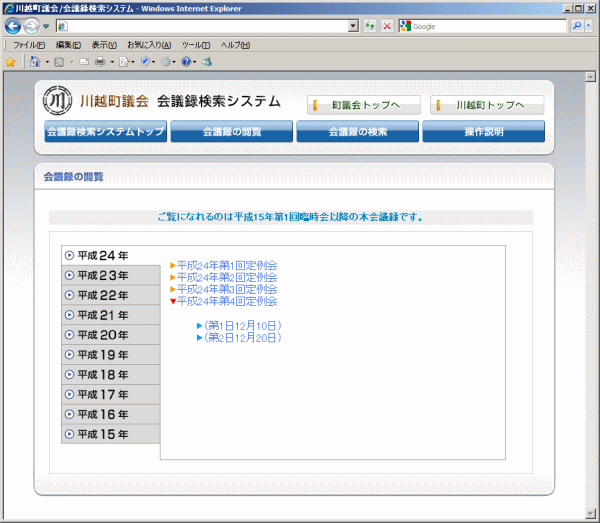This screenshot has width=600, height=523.
Task: Collapse 平成24年第4回定例会
Action: click(x=224, y=301)
